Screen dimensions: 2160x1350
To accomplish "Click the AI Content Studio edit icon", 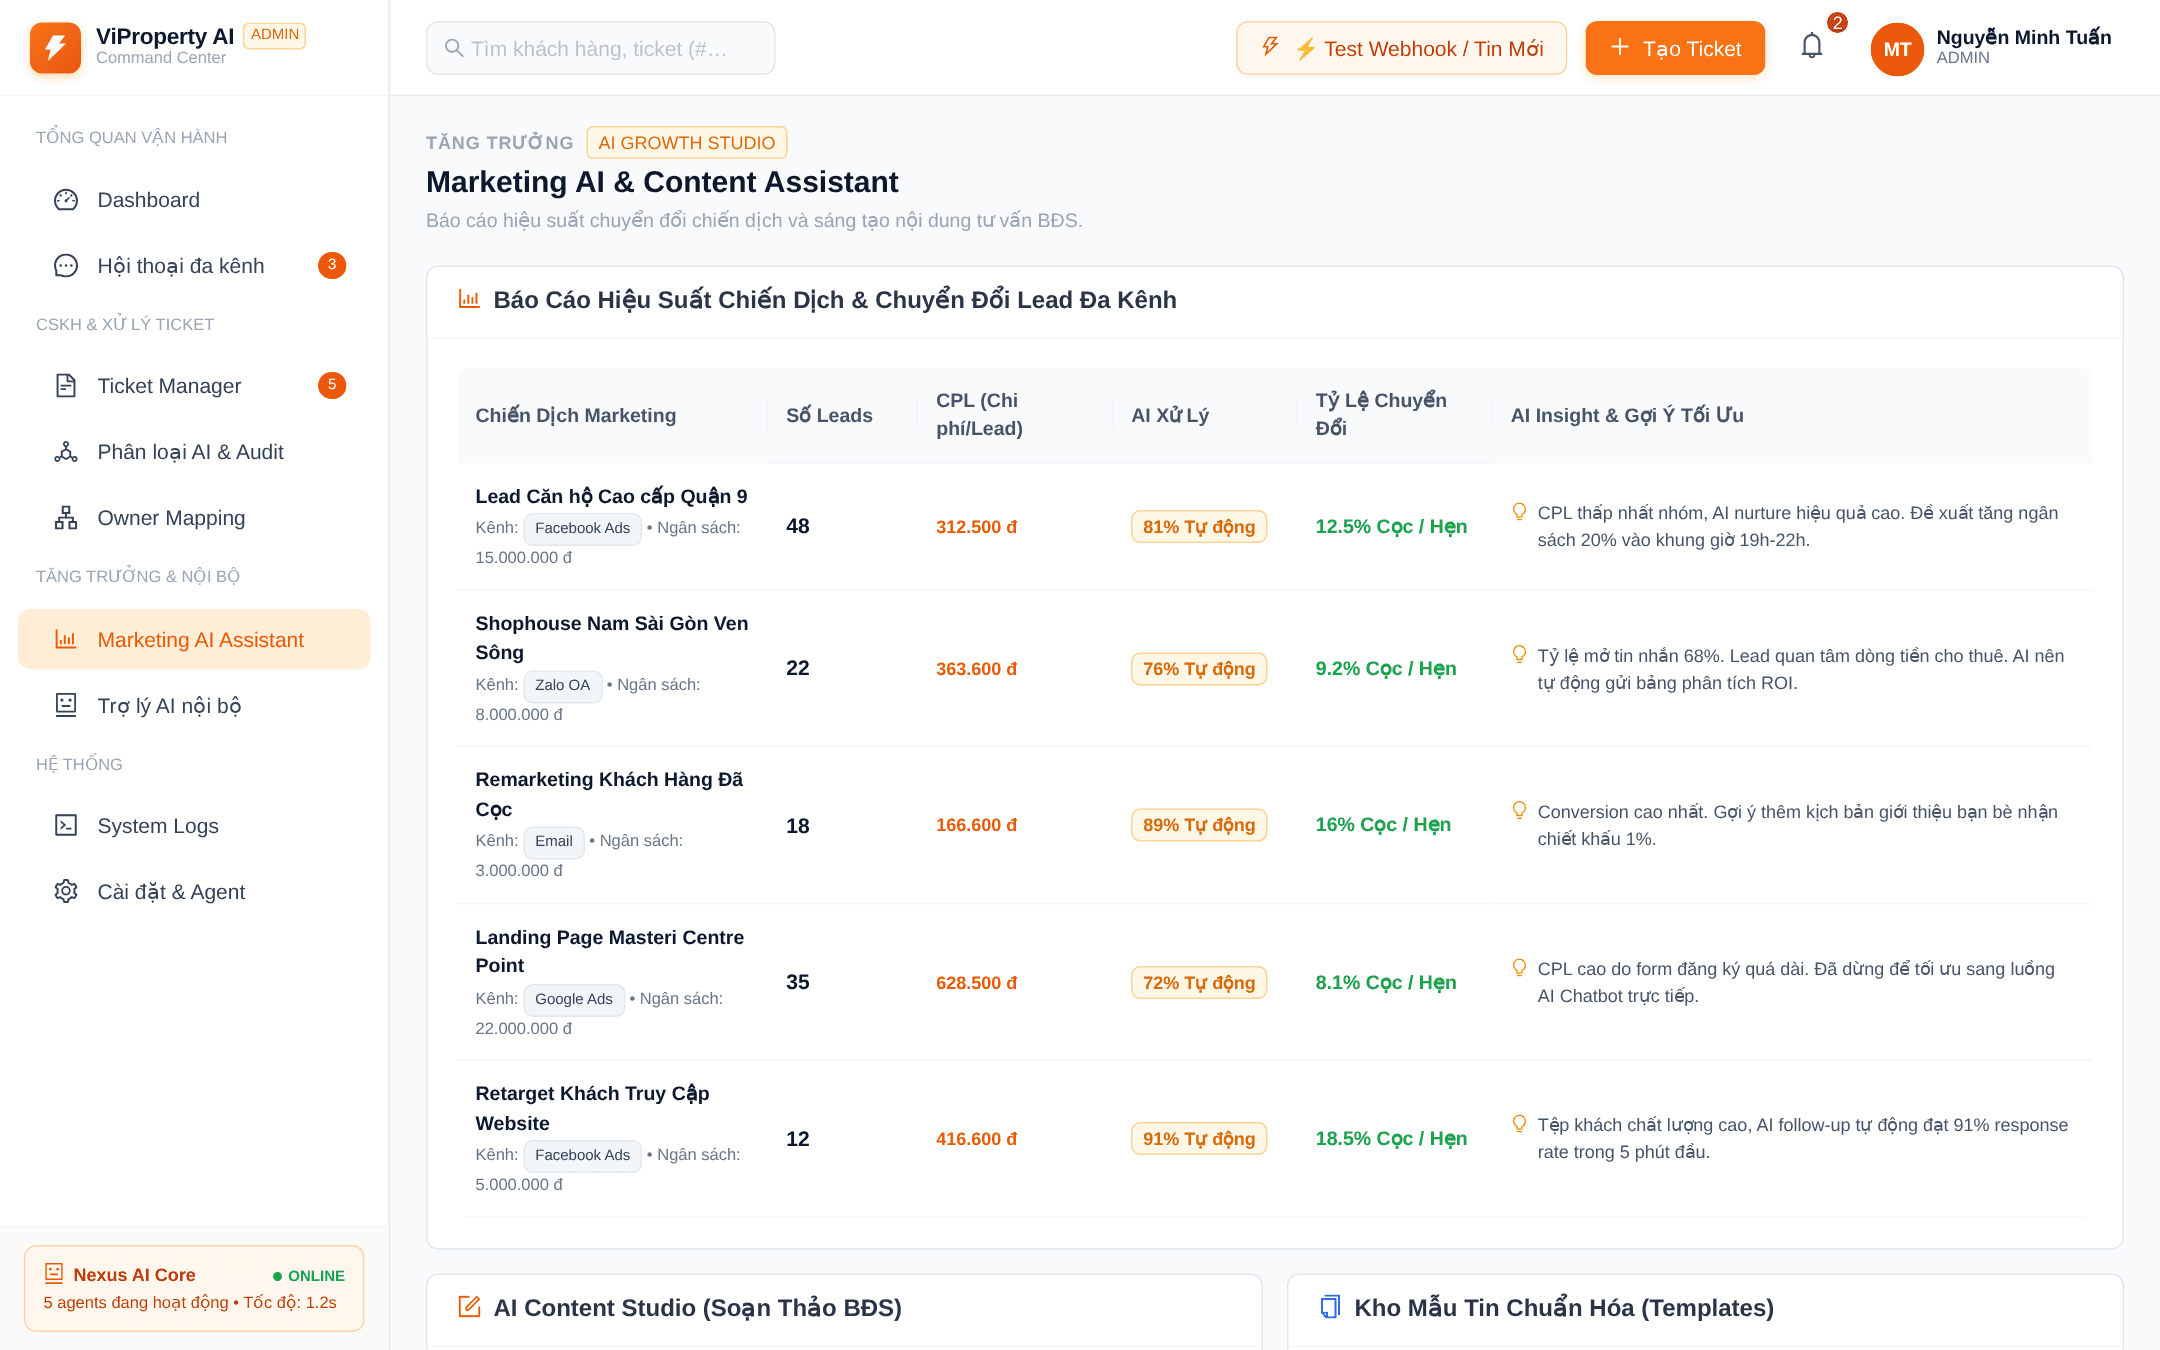I will [x=469, y=1307].
